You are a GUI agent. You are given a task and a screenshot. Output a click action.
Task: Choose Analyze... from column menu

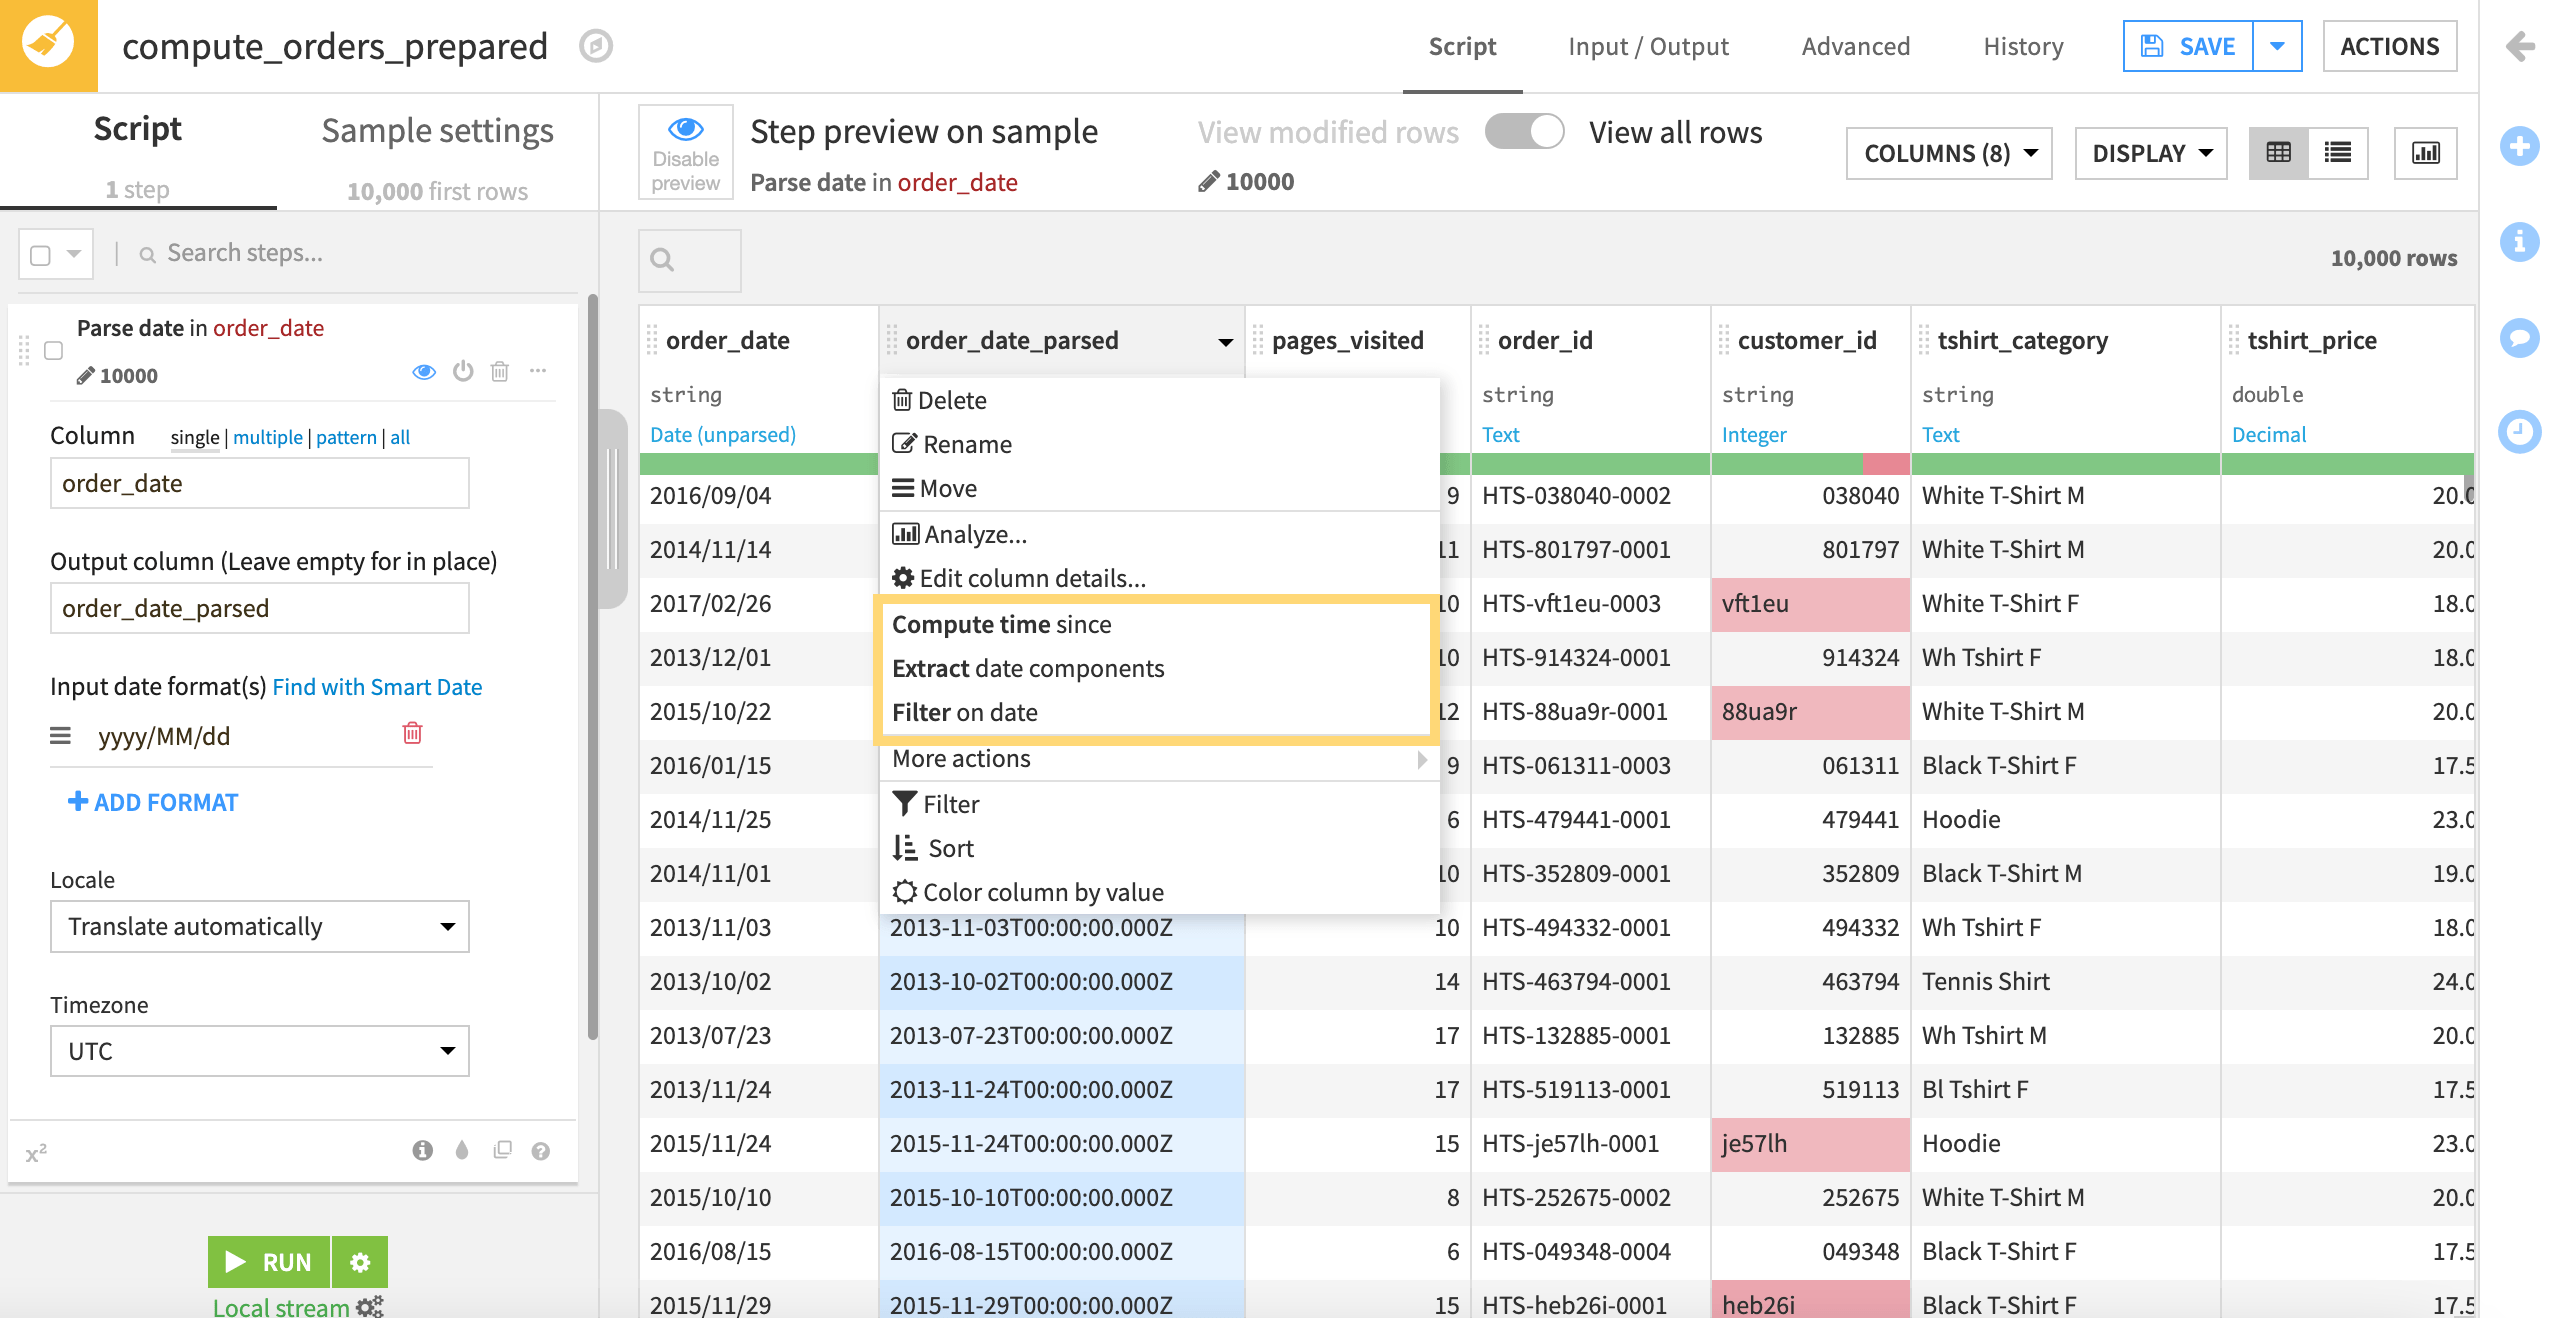[x=1158, y=535]
